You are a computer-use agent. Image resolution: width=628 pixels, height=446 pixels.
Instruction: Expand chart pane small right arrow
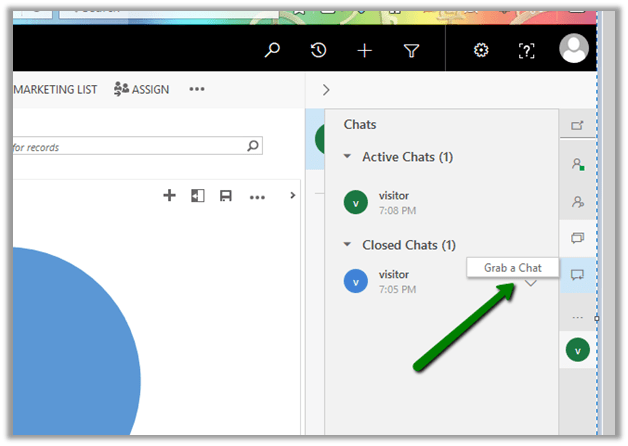[x=293, y=195]
